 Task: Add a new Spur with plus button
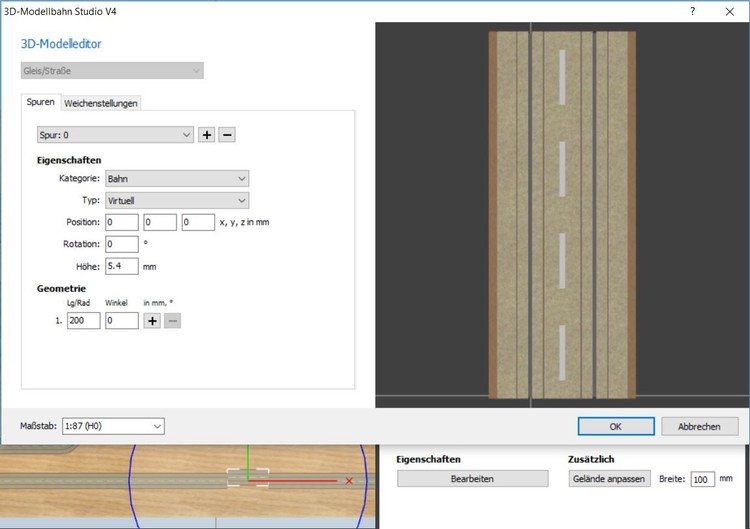tap(207, 135)
